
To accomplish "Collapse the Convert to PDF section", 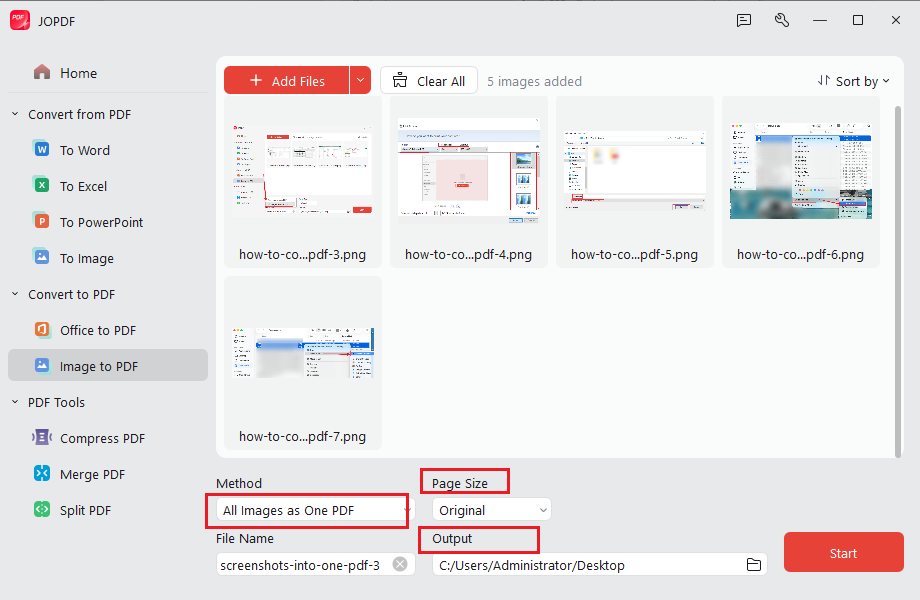I will tap(15, 294).
